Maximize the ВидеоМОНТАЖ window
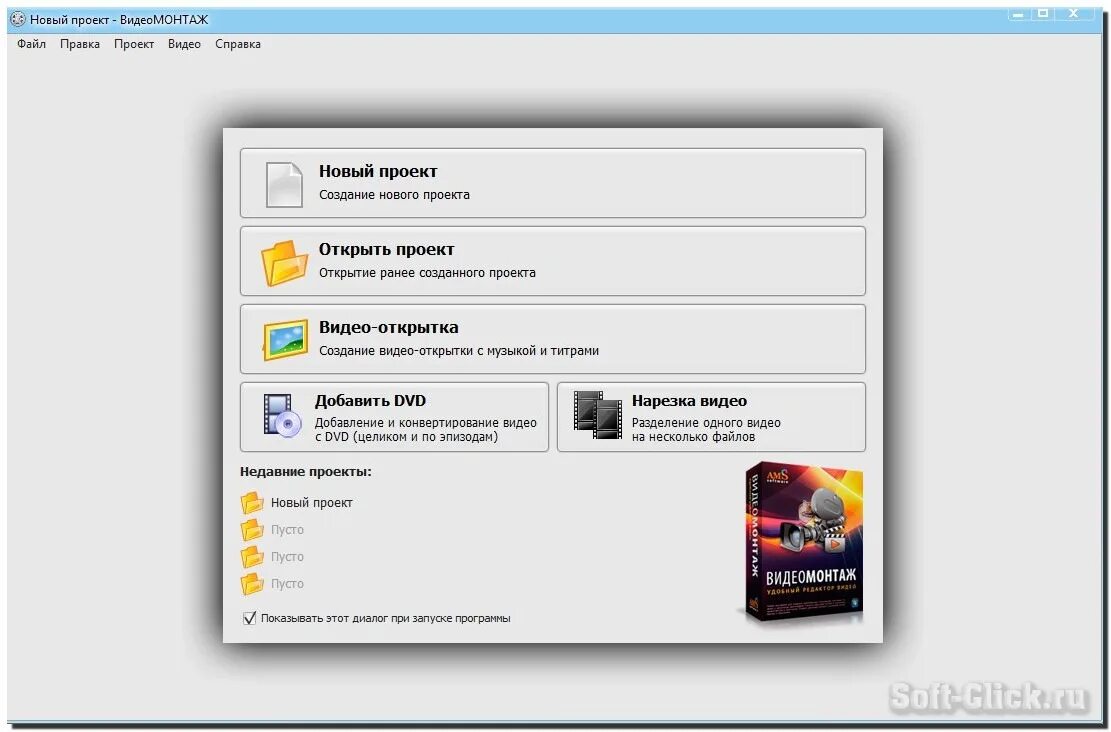This screenshot has width=1111, height=732. pos(1043,13)
